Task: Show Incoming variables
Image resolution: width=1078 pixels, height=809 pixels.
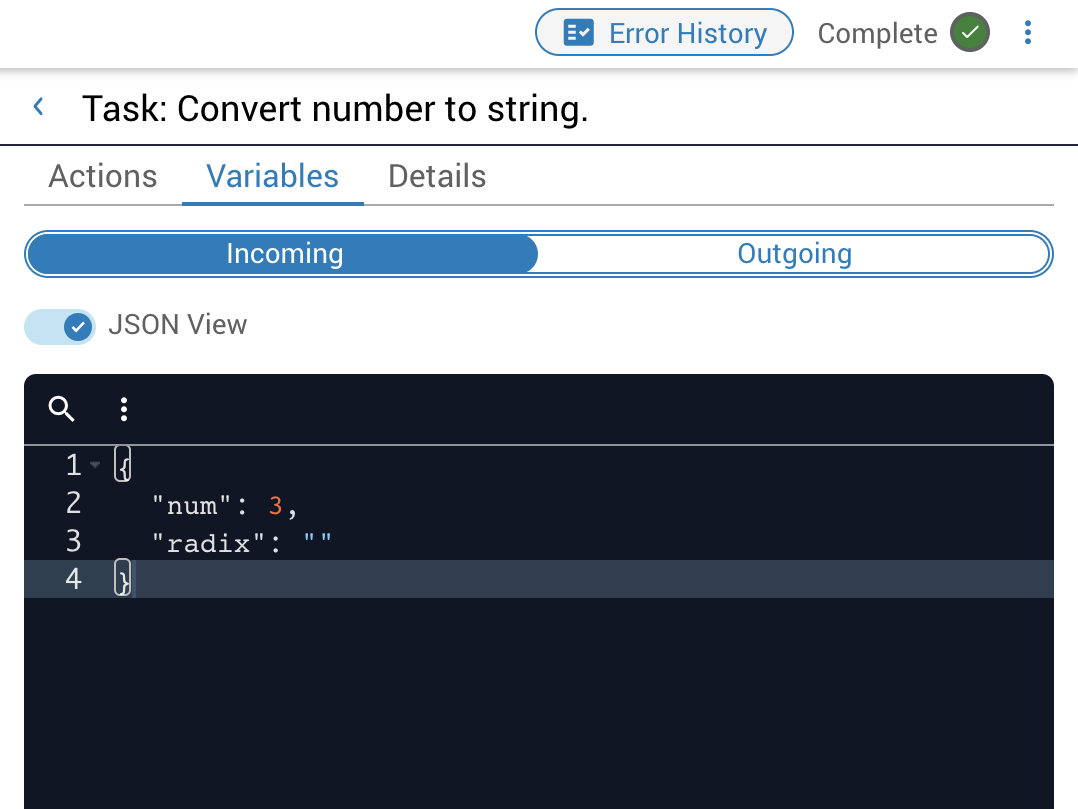Action: (x=284, y=254)
